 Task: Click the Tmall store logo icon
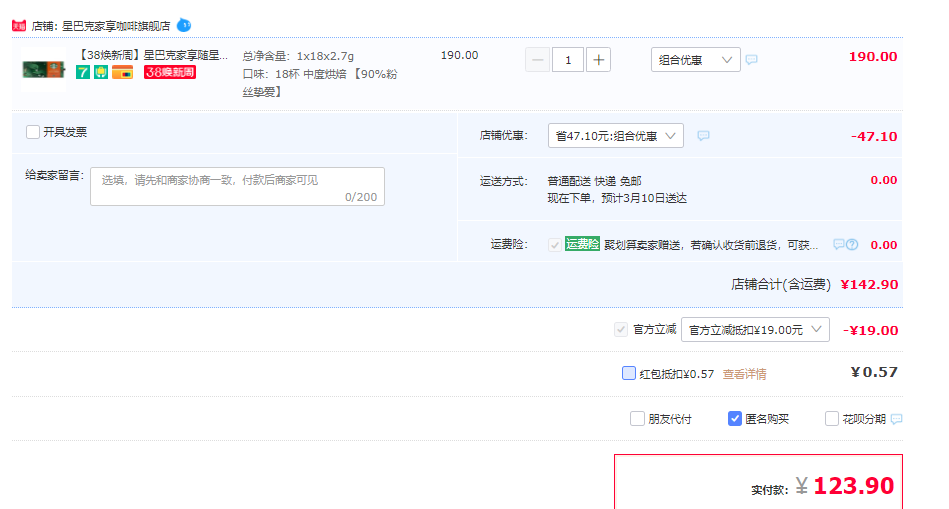point(19,26)
